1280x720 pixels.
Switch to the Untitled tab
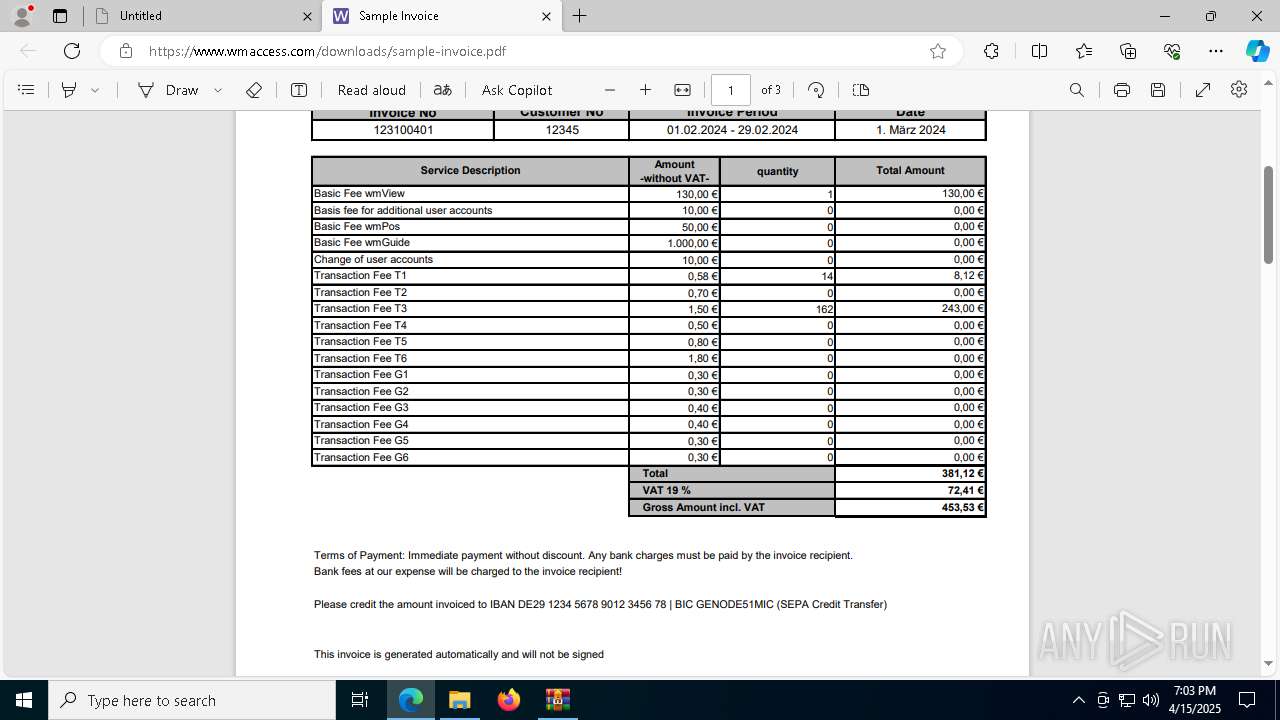pos(201,16)
